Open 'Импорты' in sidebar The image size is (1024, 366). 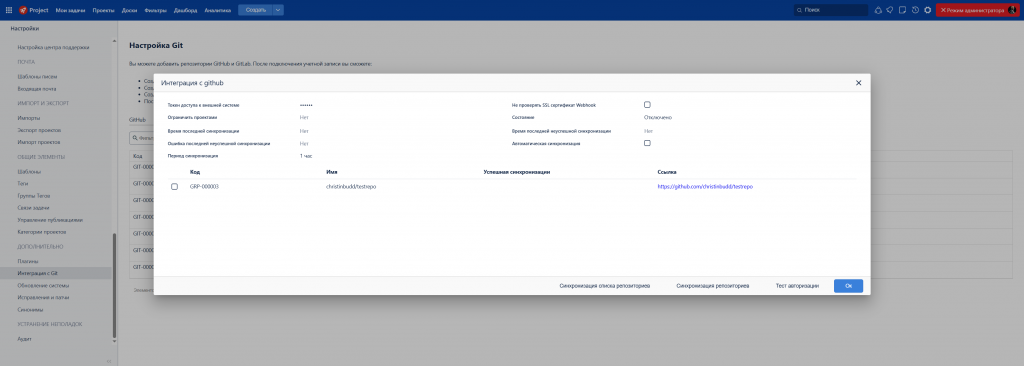point(29,118)
